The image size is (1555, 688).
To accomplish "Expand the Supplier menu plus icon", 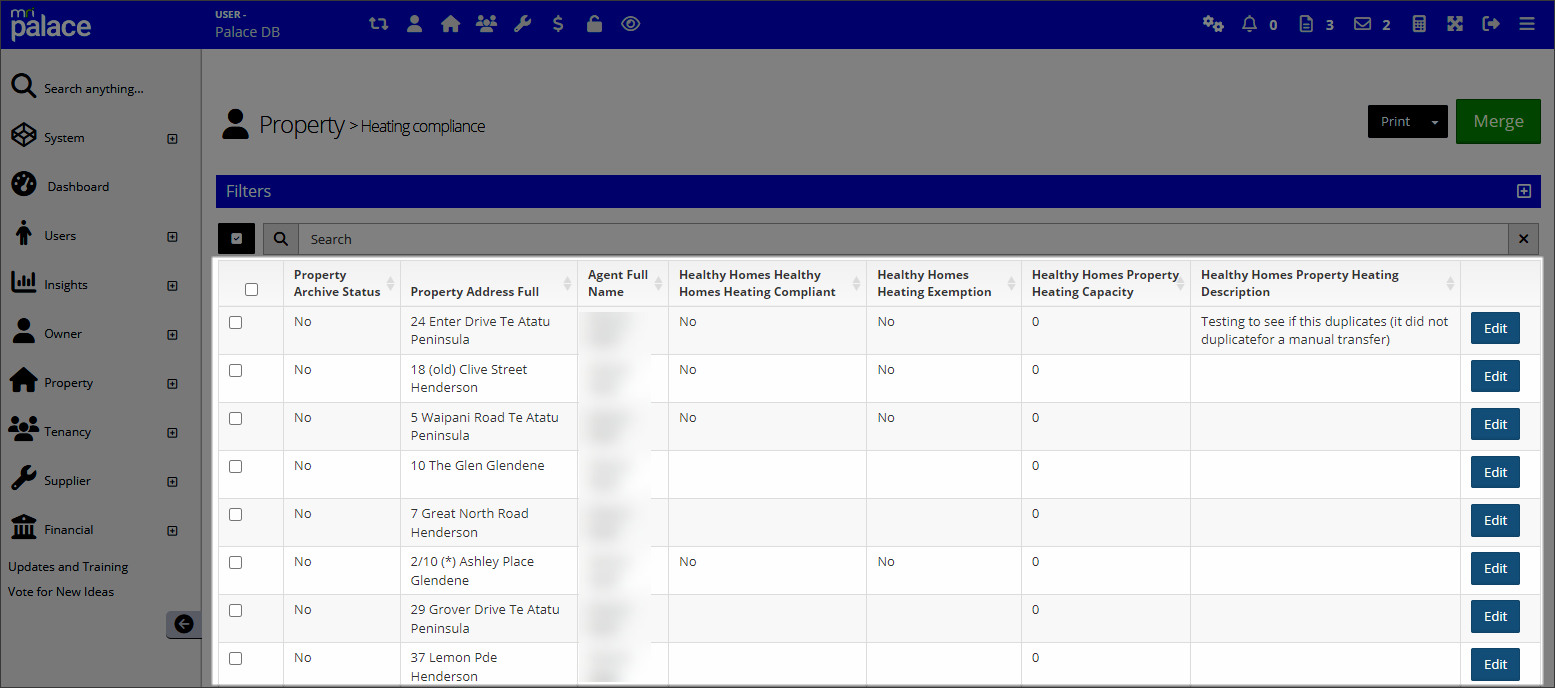I will point(172,482).
